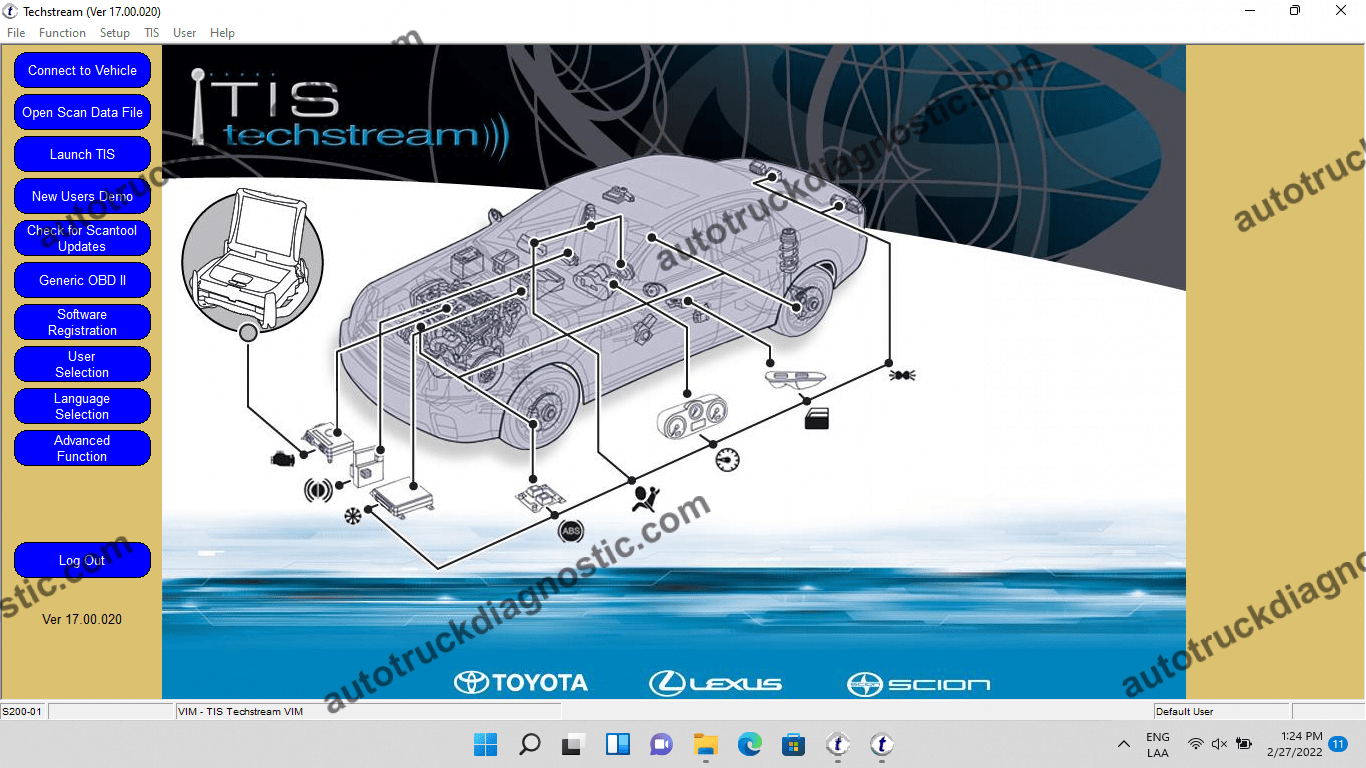The image size is (1366, 768).
Task: Open the Help menu
Action: 222,33
